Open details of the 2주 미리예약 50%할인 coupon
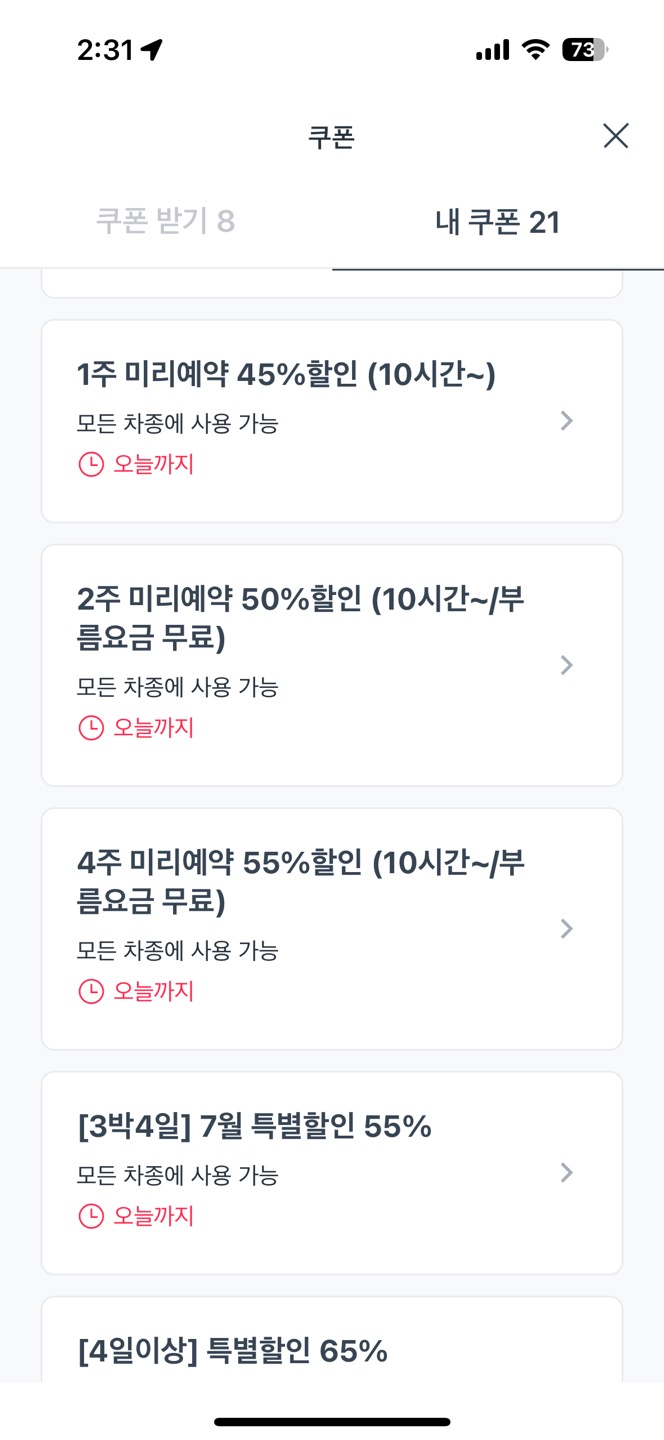This screenshot has height=1440, width=664. [567, 664]
